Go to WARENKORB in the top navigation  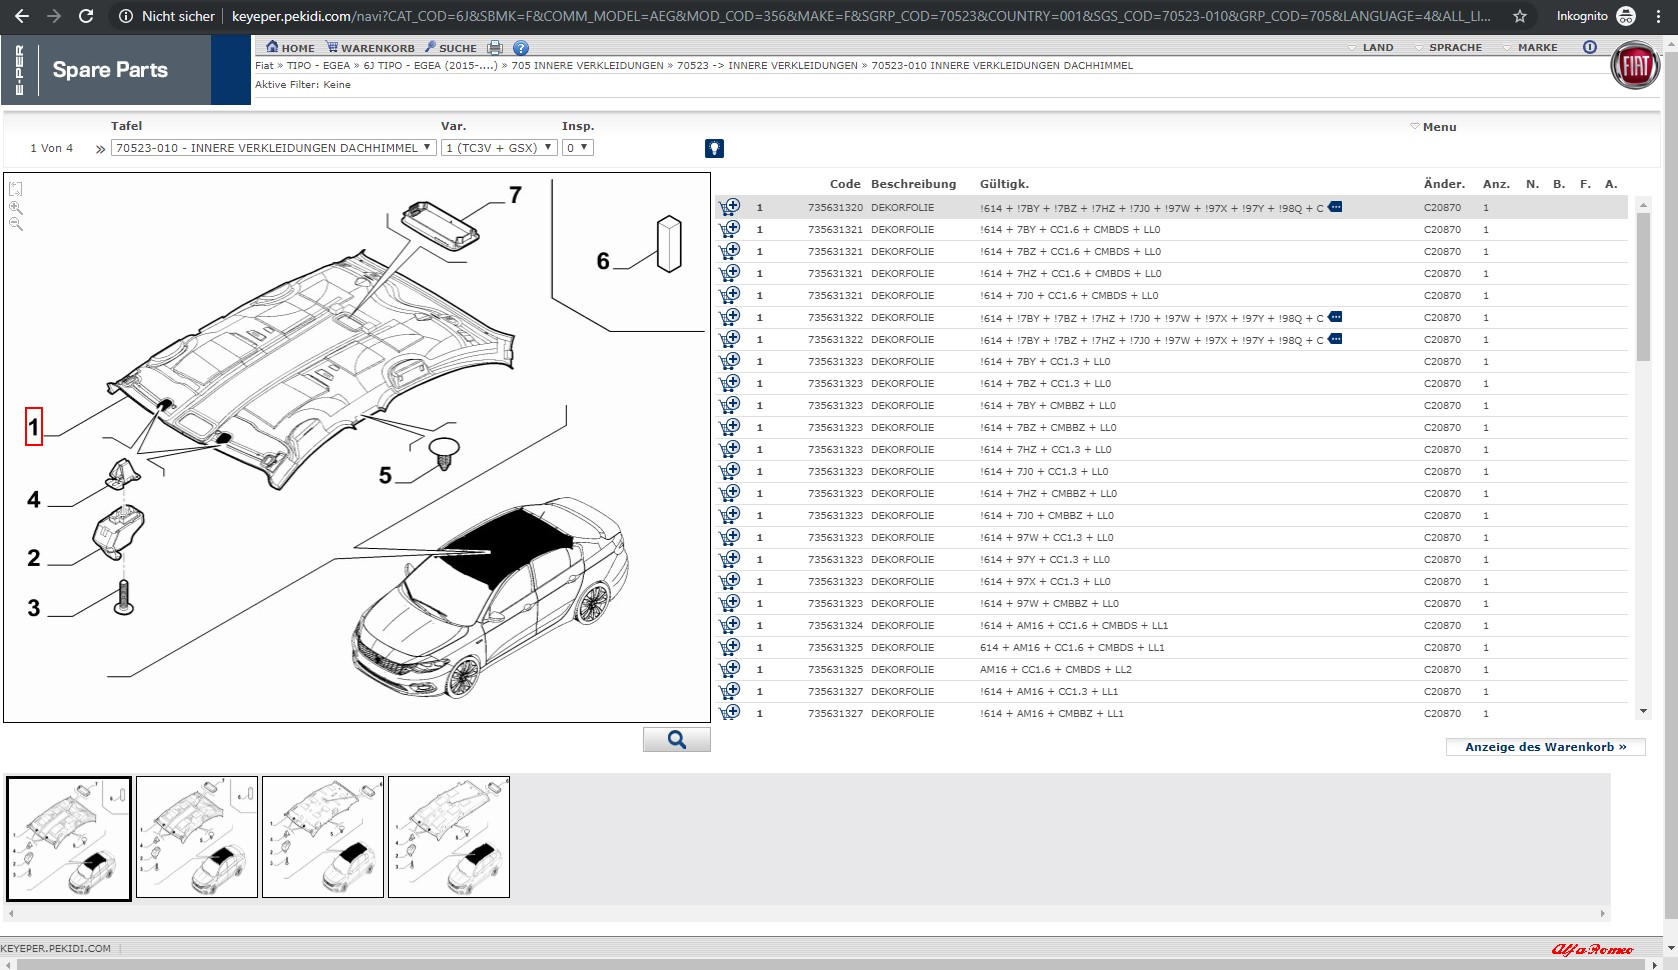click(x=370, y=48)
